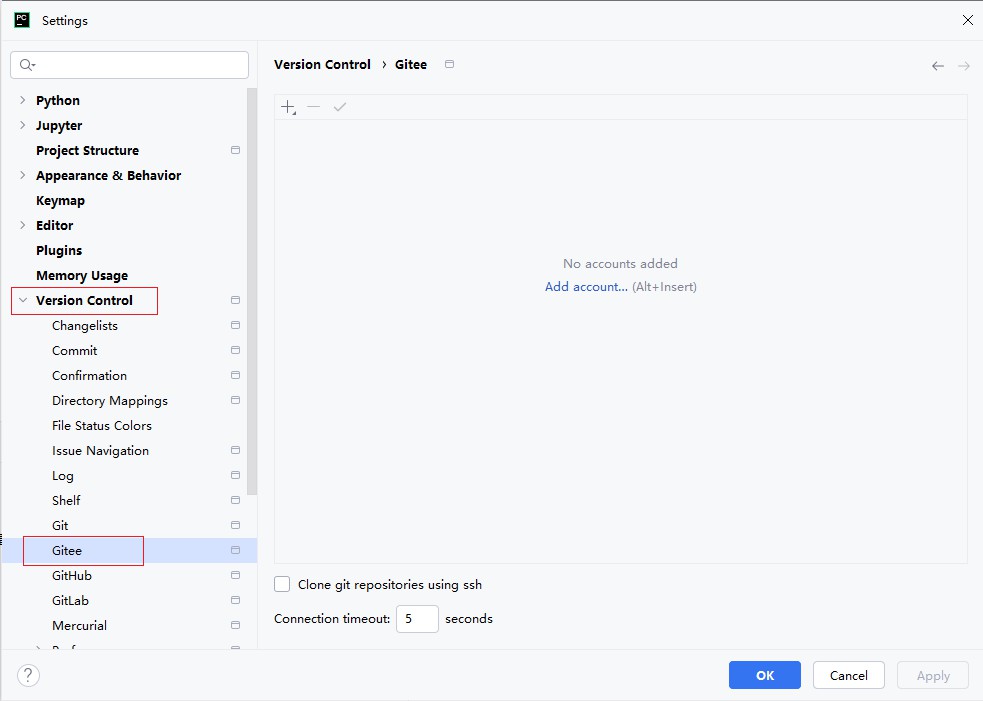Expand the Python settings section
The image size is (983, 701).
pos(23,100)
